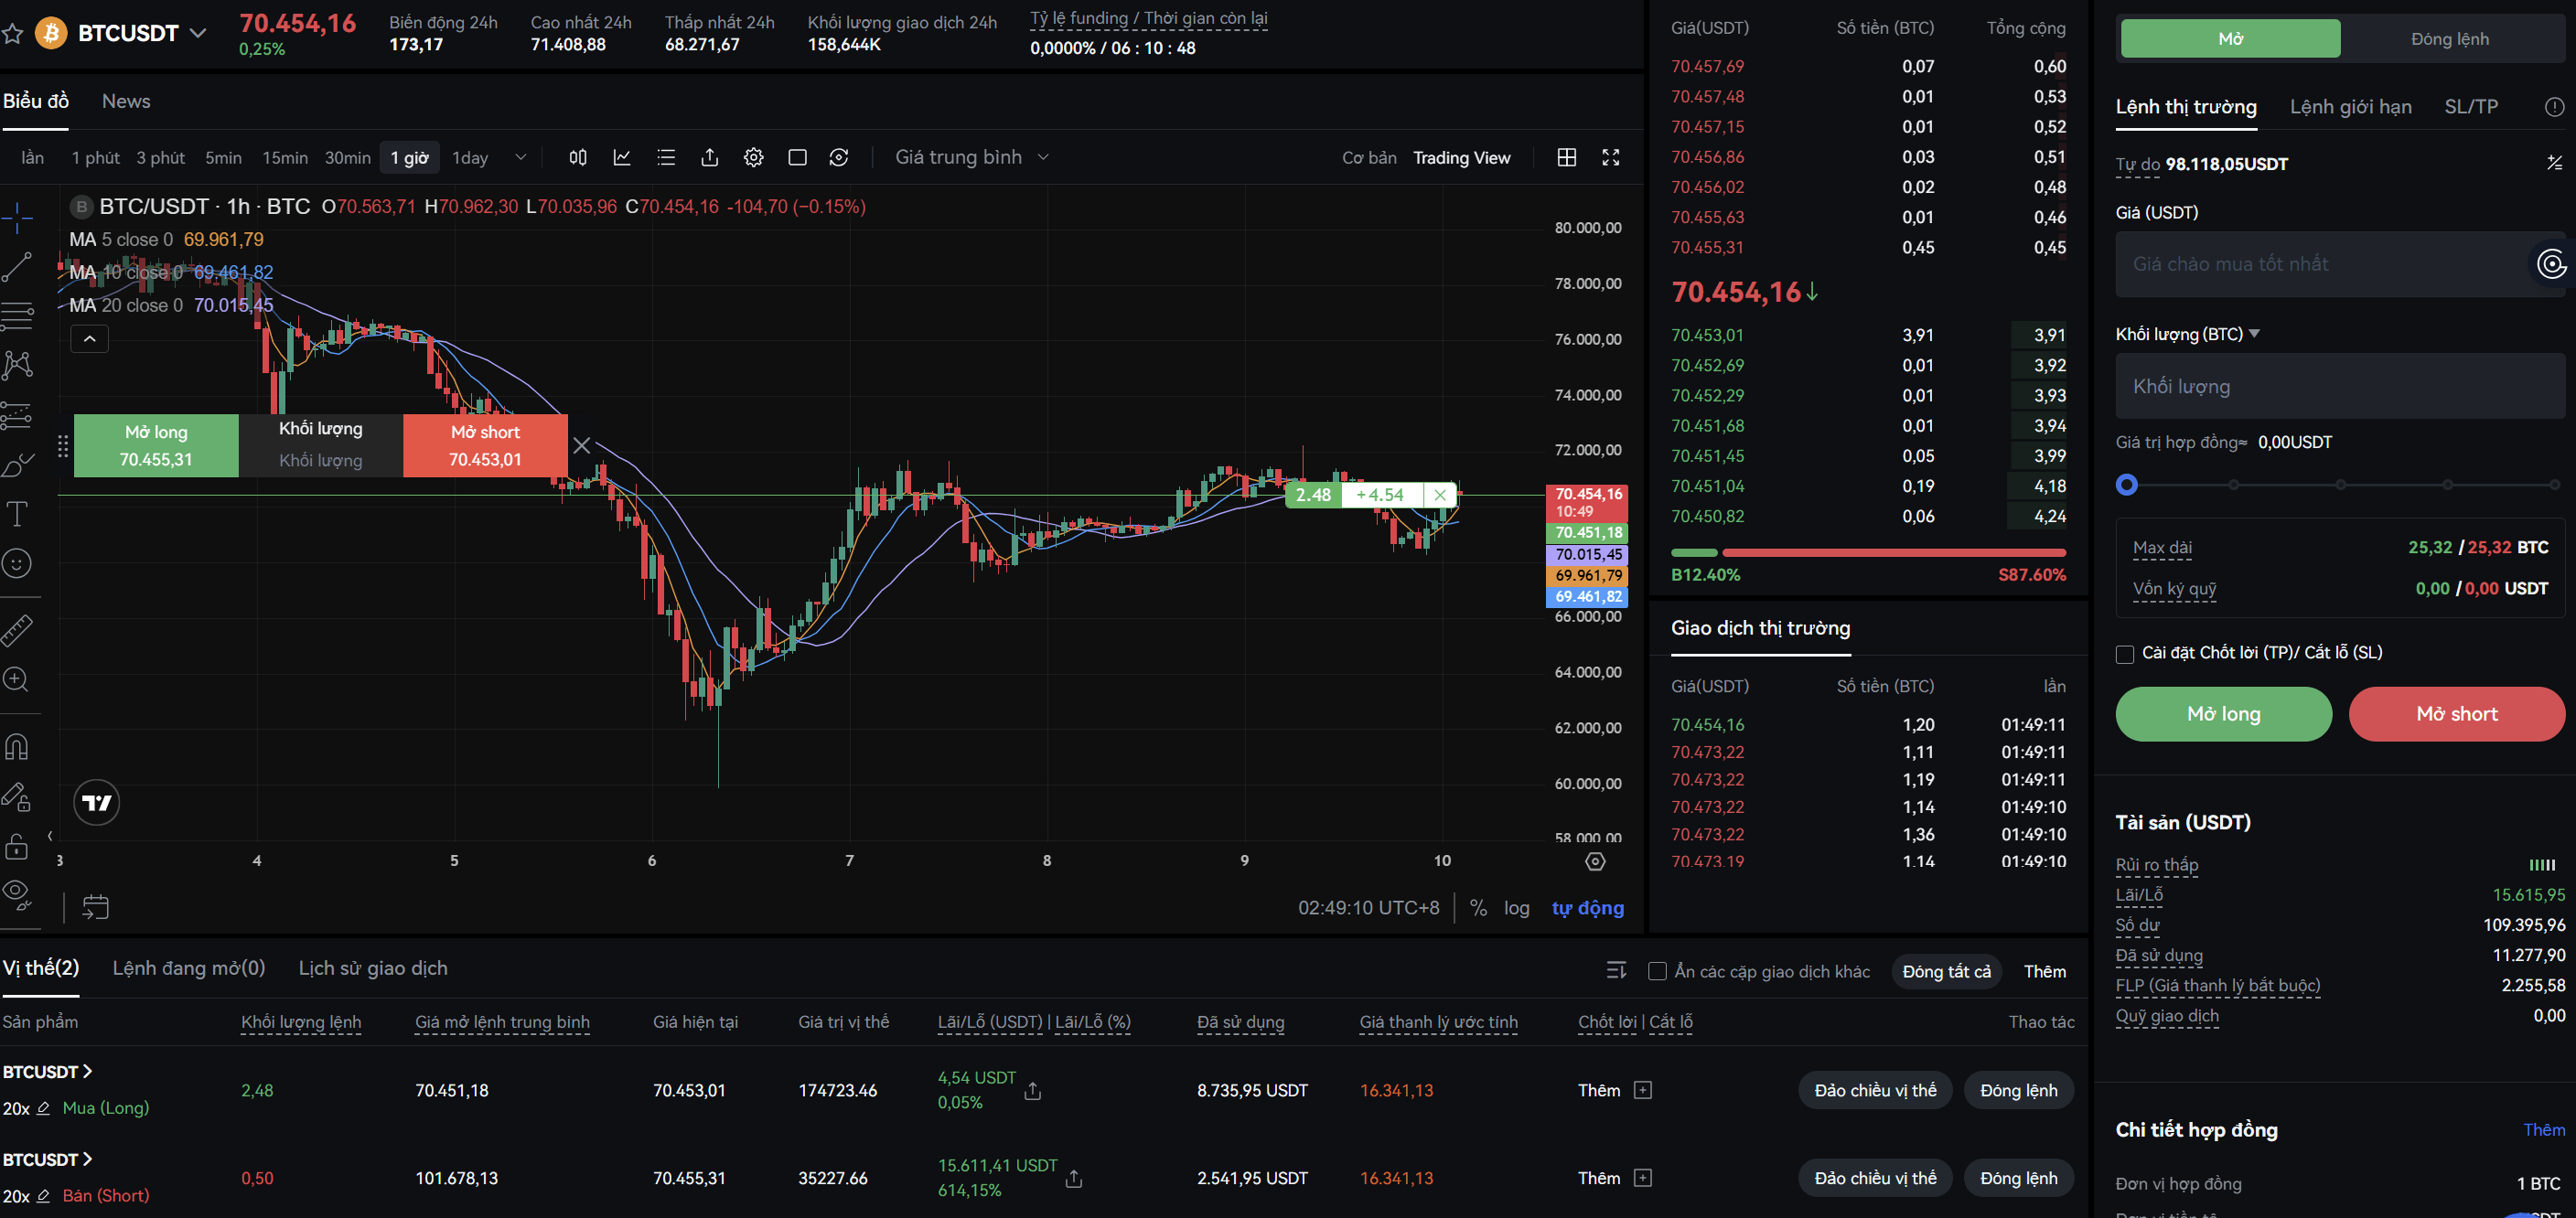Toggle the magnet snap tool
This screenshot has width=2576, height=1218.
point(17,746)
